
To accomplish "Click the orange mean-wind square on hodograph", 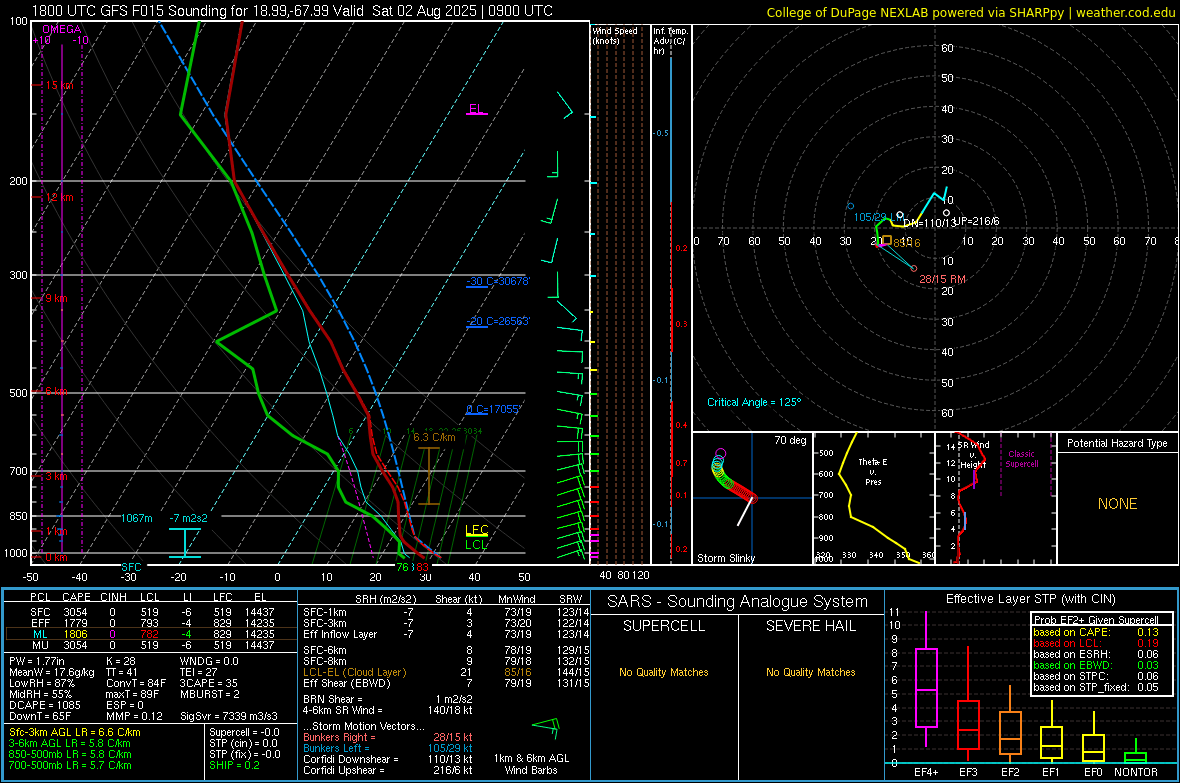I will (887, 241).
